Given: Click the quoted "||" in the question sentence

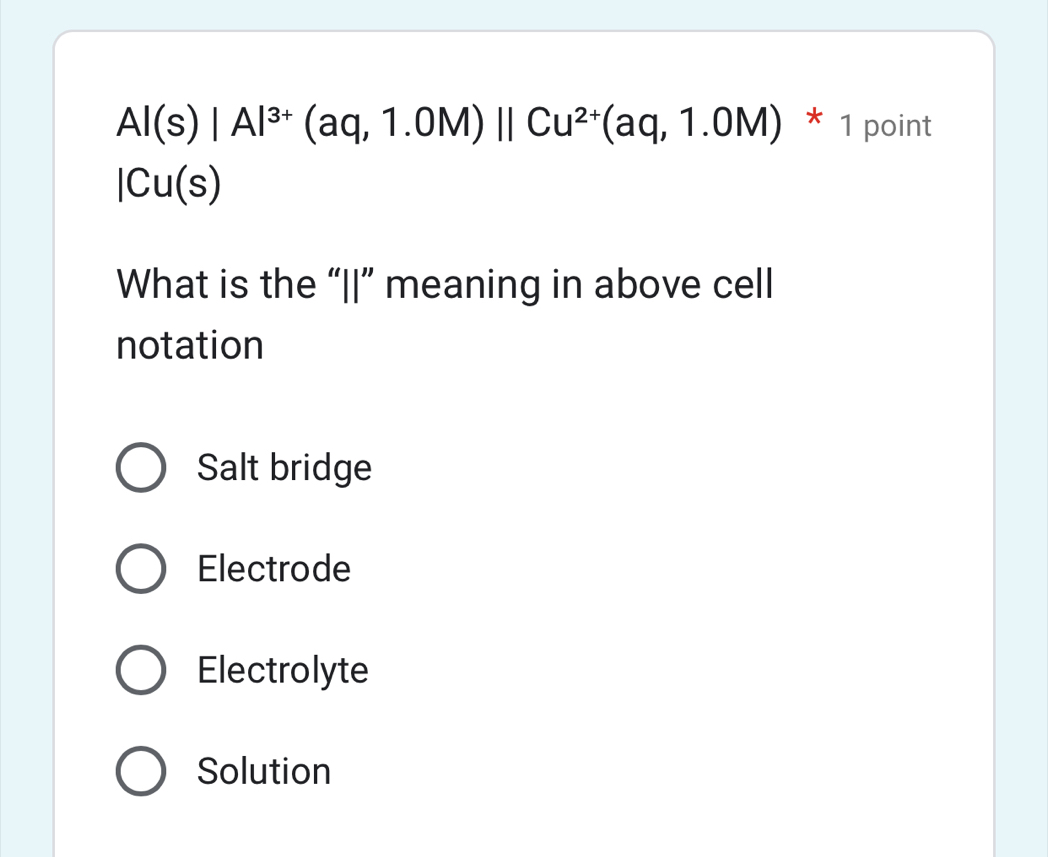Looking at the screenshot, I should tap(351, 285).
